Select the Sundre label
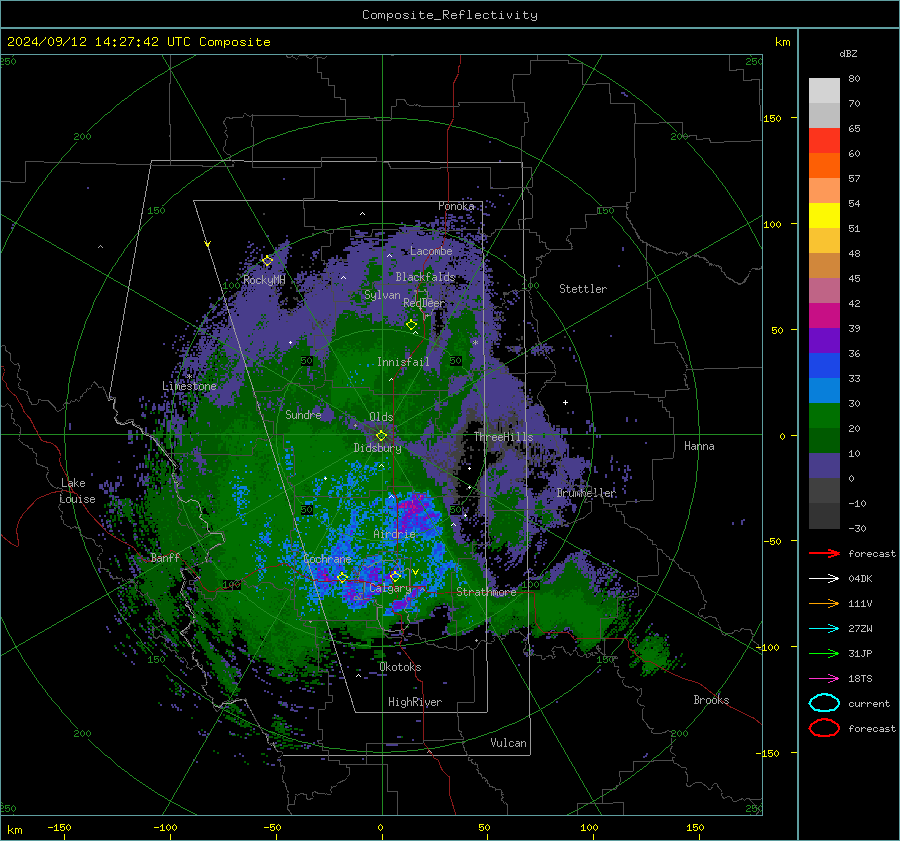The image size is (900, 841). [303, 414]
